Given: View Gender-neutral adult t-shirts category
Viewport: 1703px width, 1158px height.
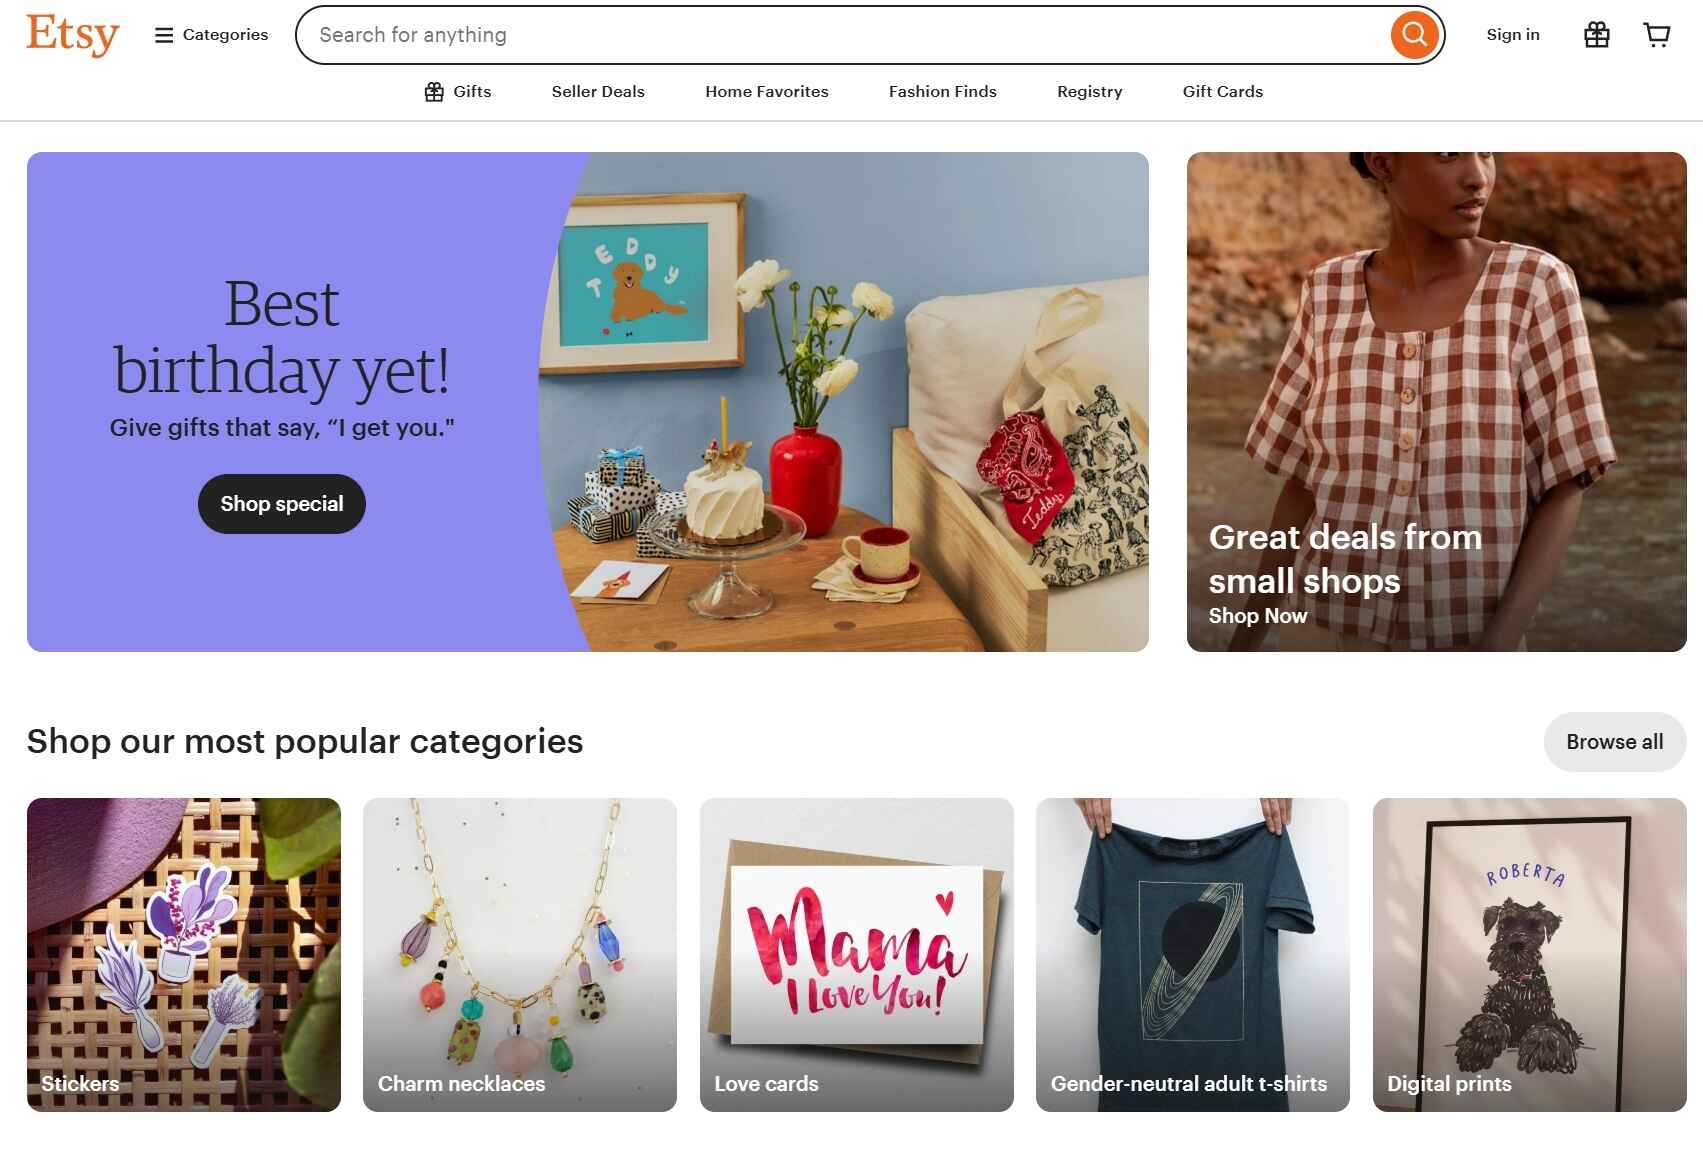Looking at the screenshot, I should 1193,953.
